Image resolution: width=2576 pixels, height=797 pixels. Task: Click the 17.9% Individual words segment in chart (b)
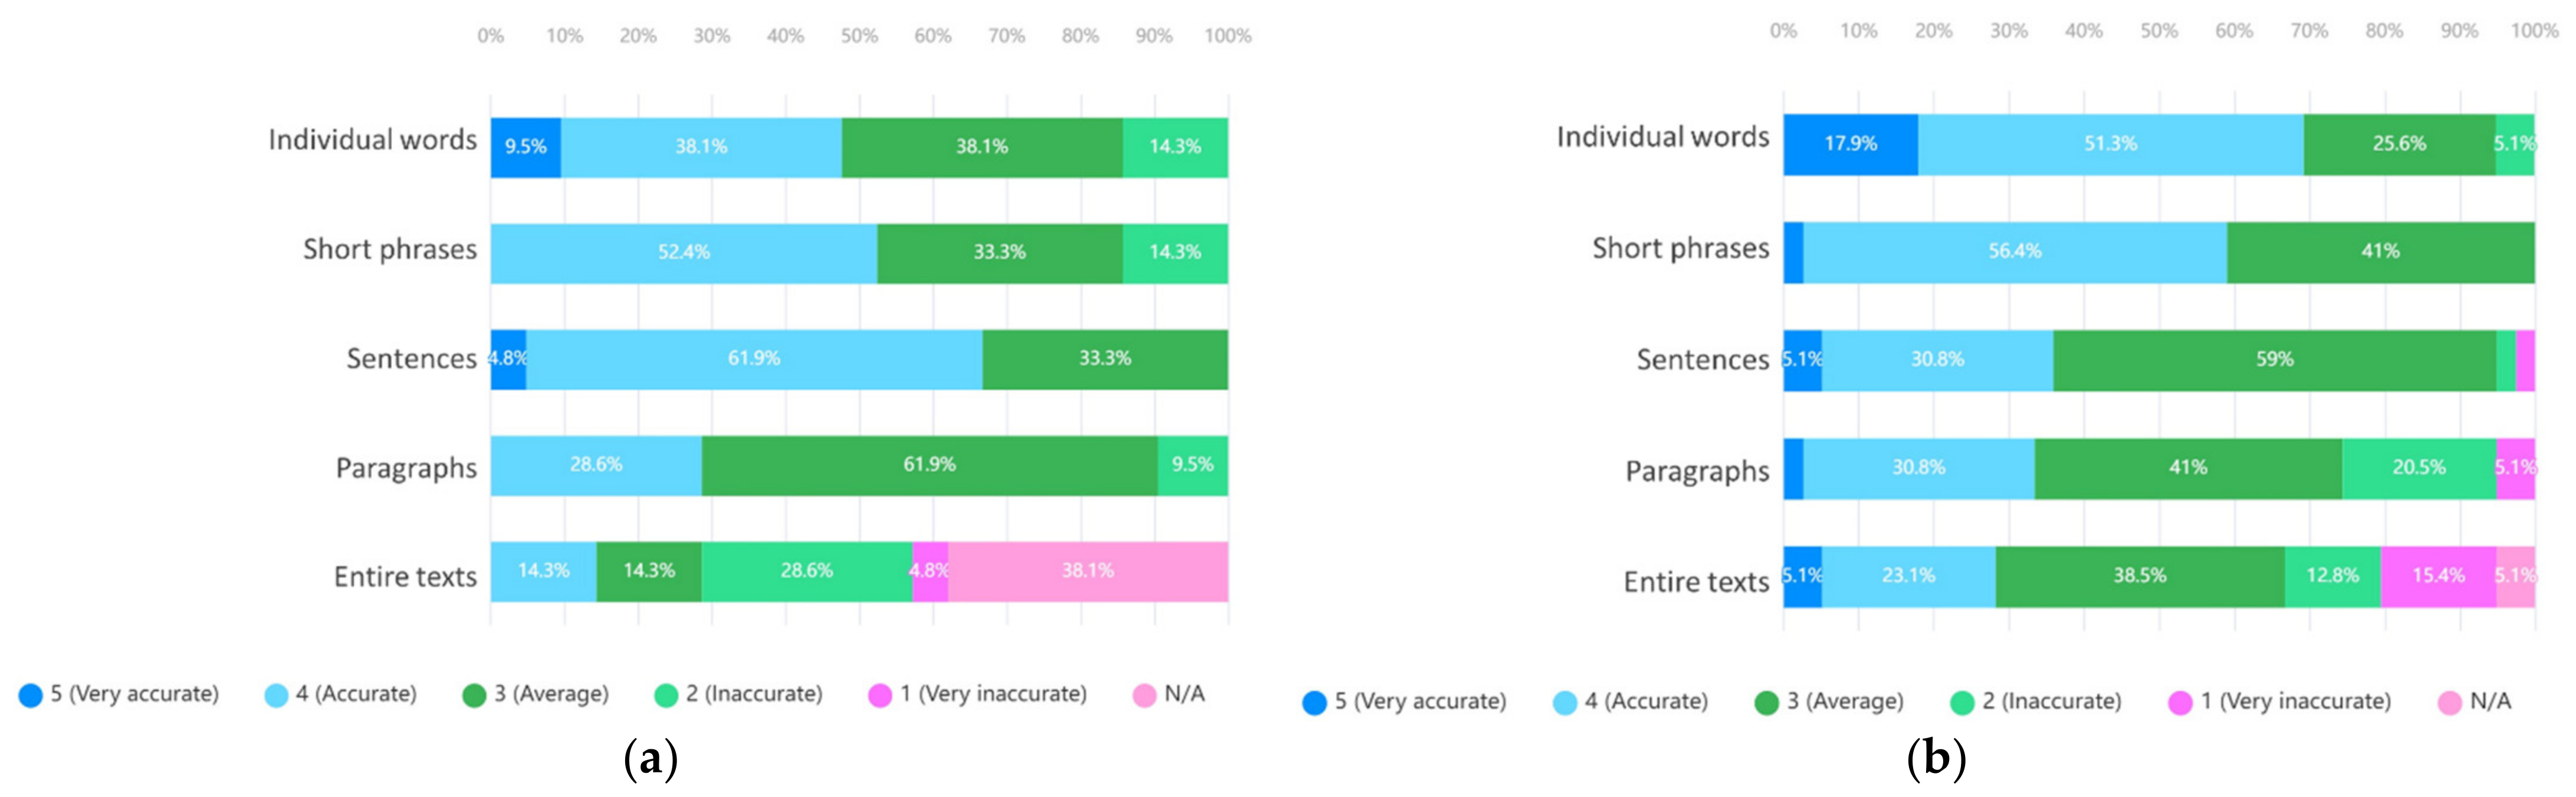pyautogui.click(x=1850, y=144)
